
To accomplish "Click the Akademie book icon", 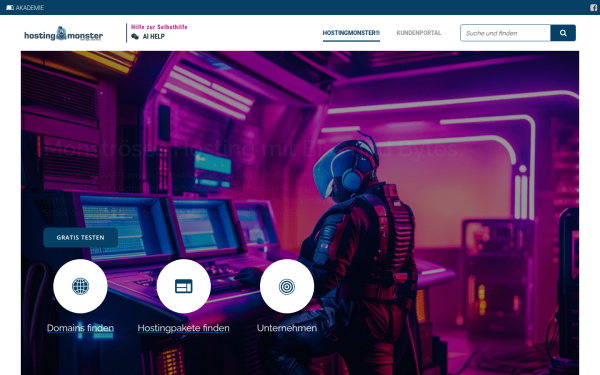I will point(10,8).
